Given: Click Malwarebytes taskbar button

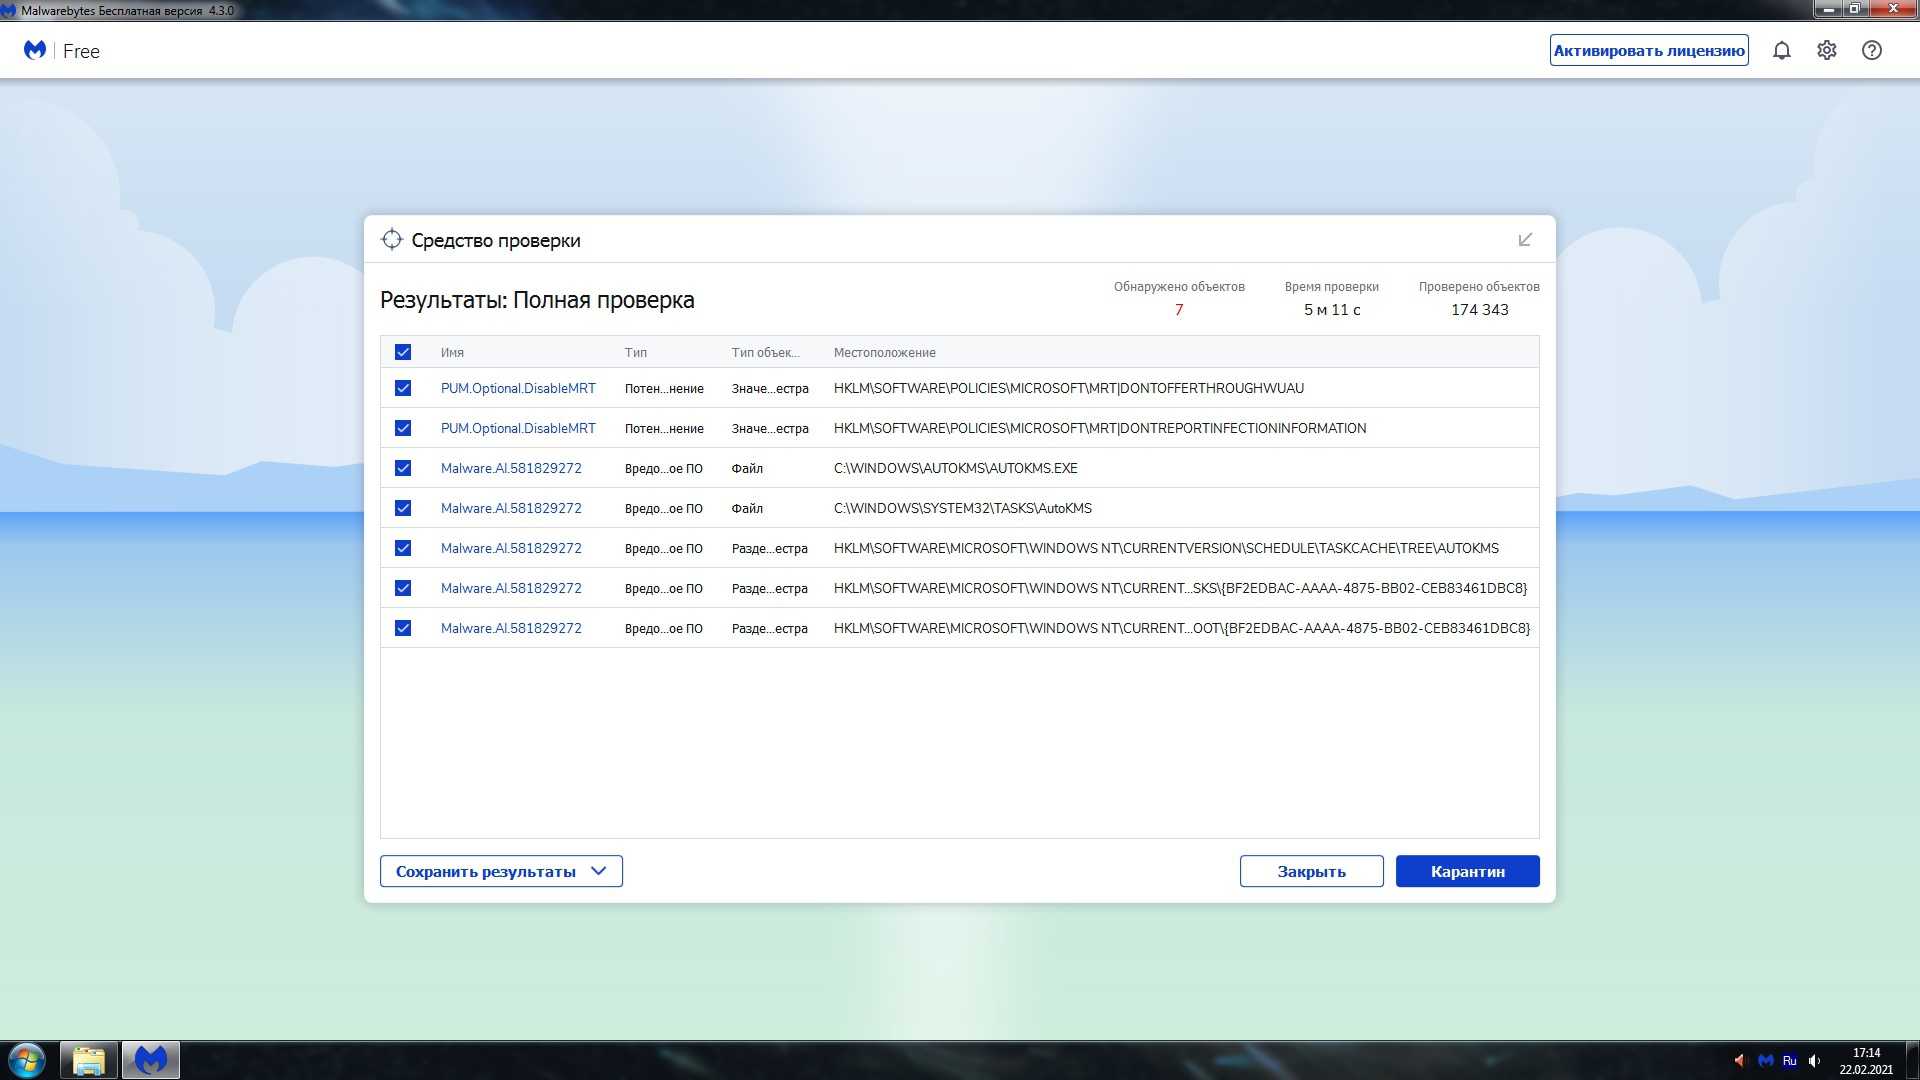Looking at the screenshot, I should click(x=151, y=1060).
